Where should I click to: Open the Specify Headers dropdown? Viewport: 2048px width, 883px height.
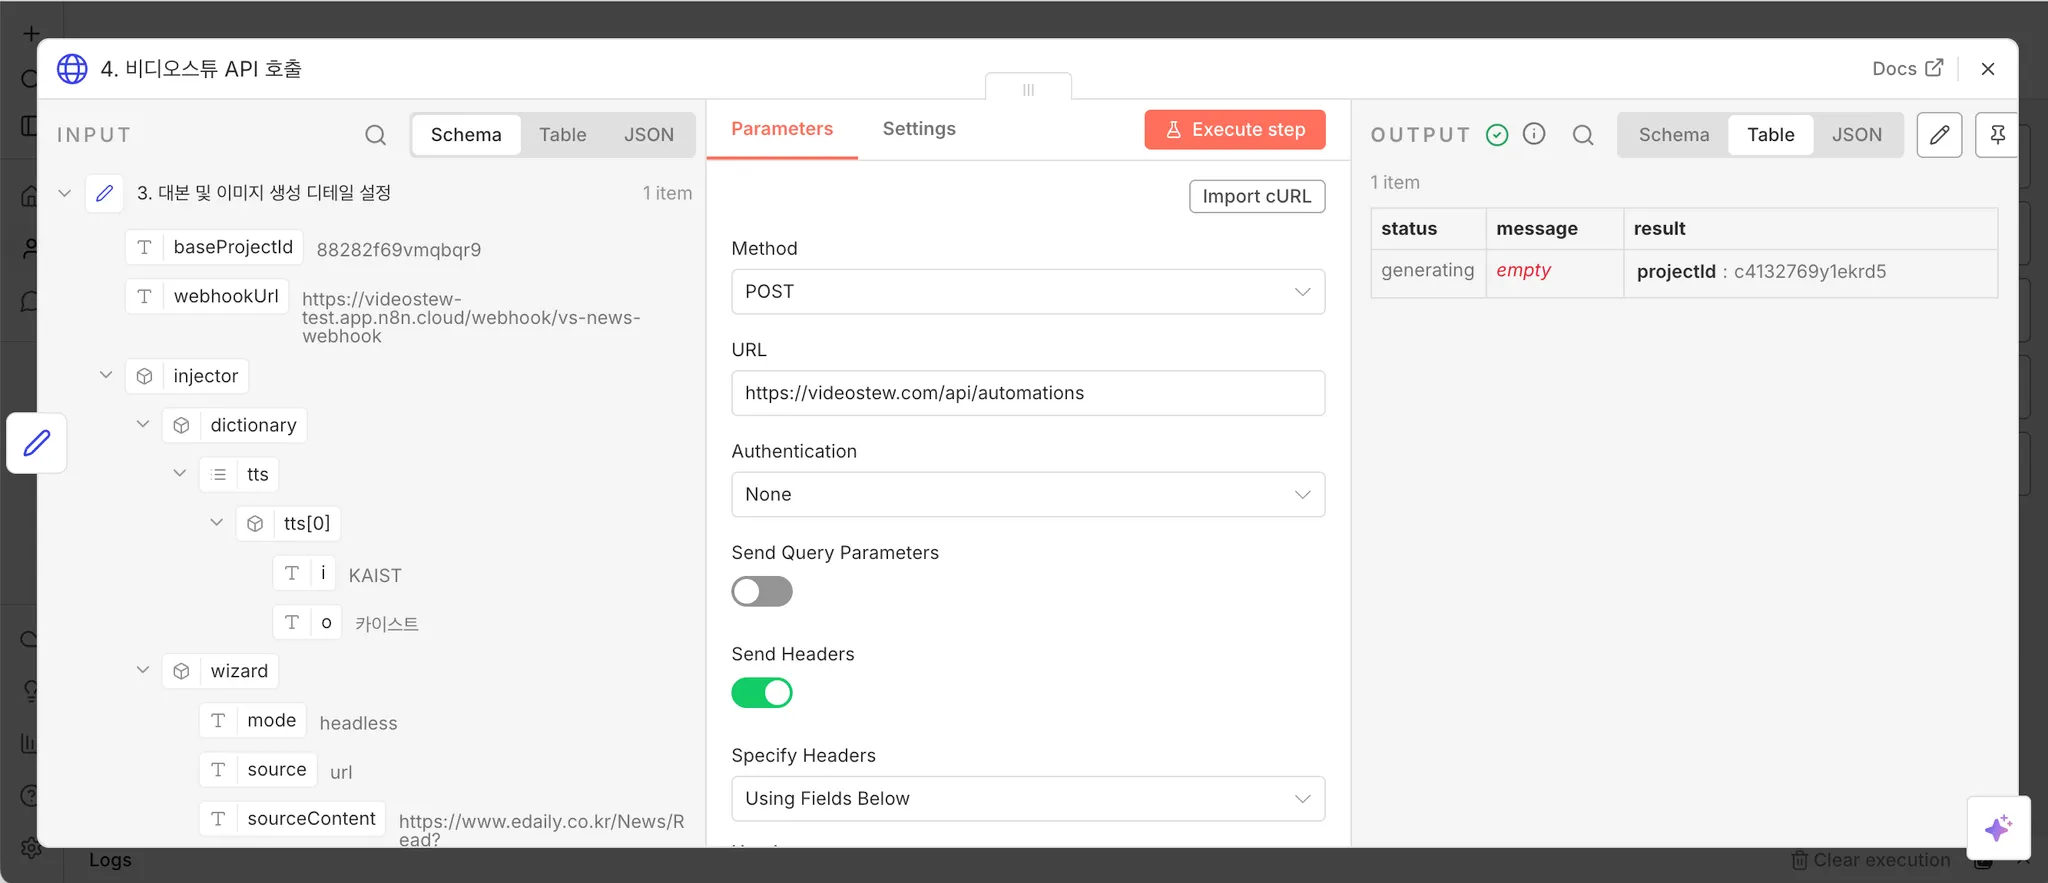[x=1027, y=799]
